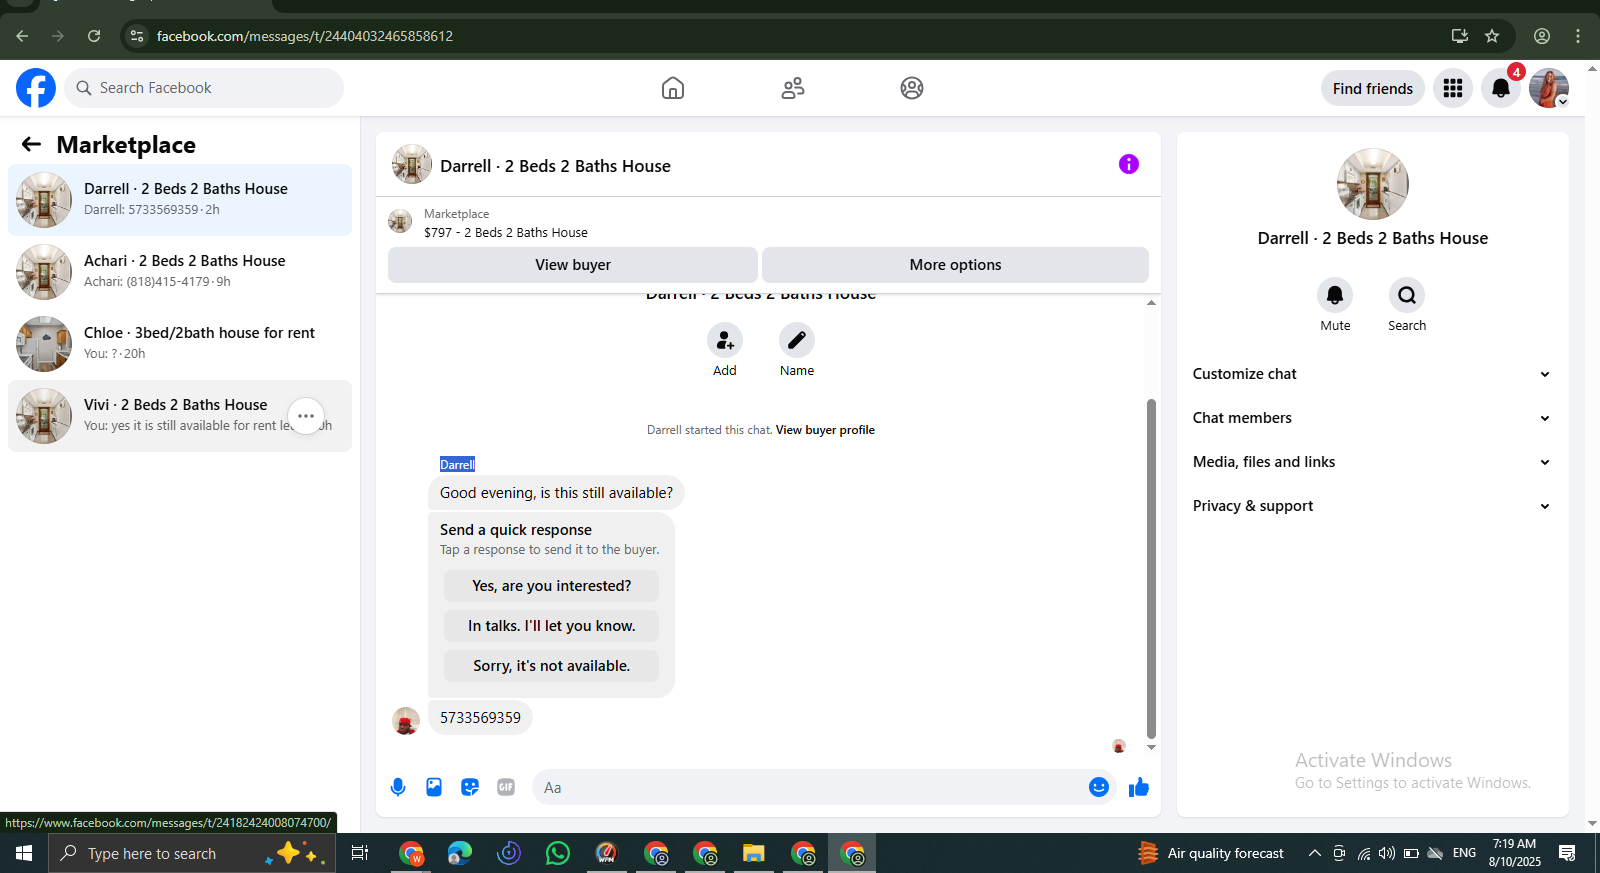Click the chat messages scrollbar thumb

(1151, 568)
